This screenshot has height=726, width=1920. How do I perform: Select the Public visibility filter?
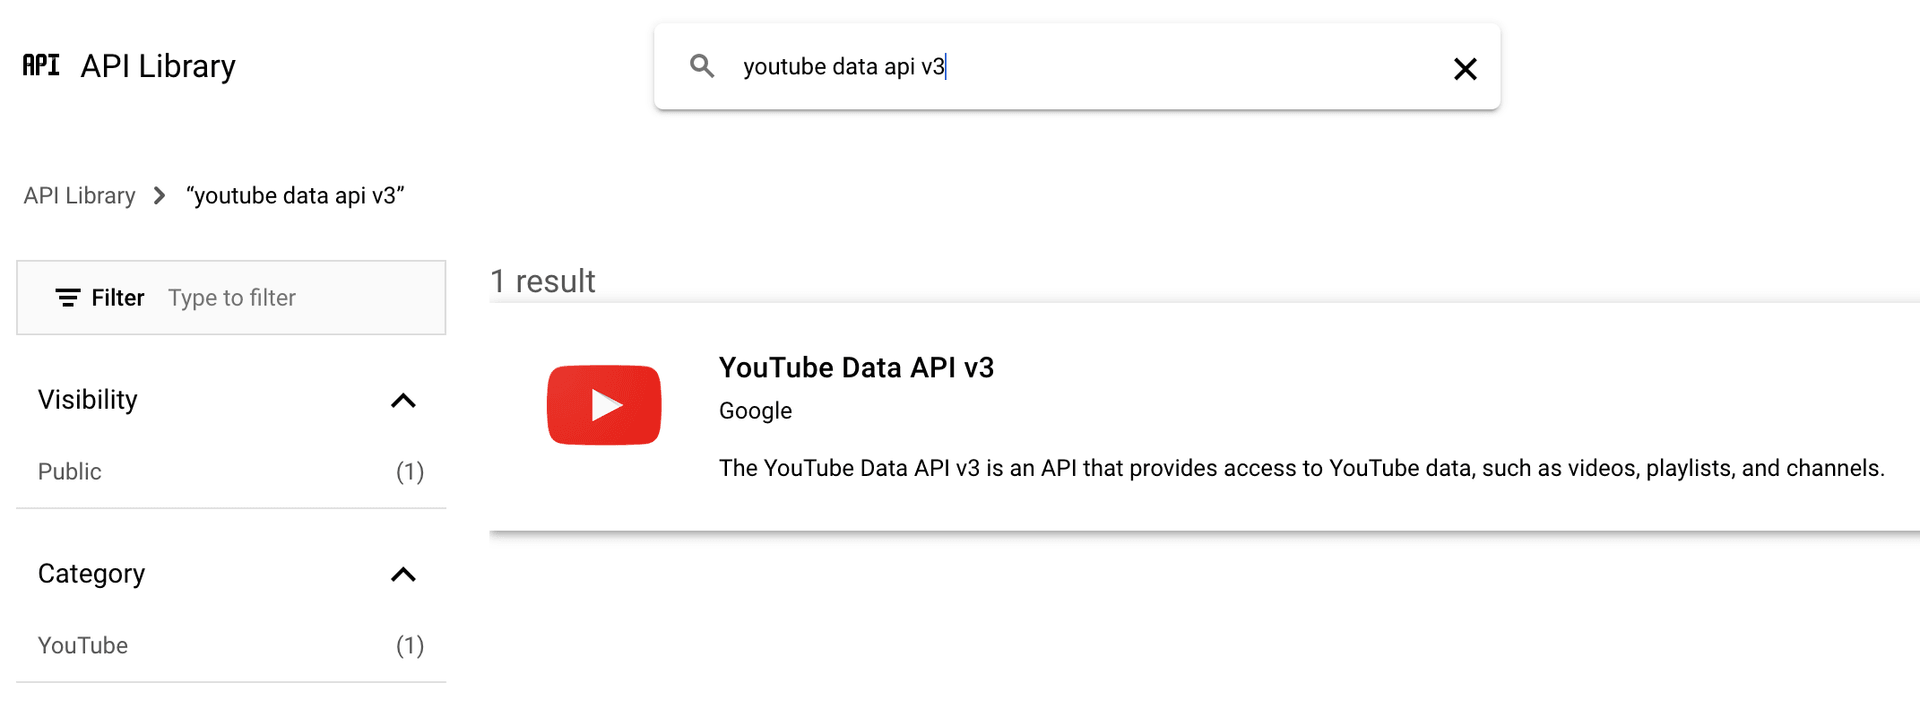[x=70, y=472]
